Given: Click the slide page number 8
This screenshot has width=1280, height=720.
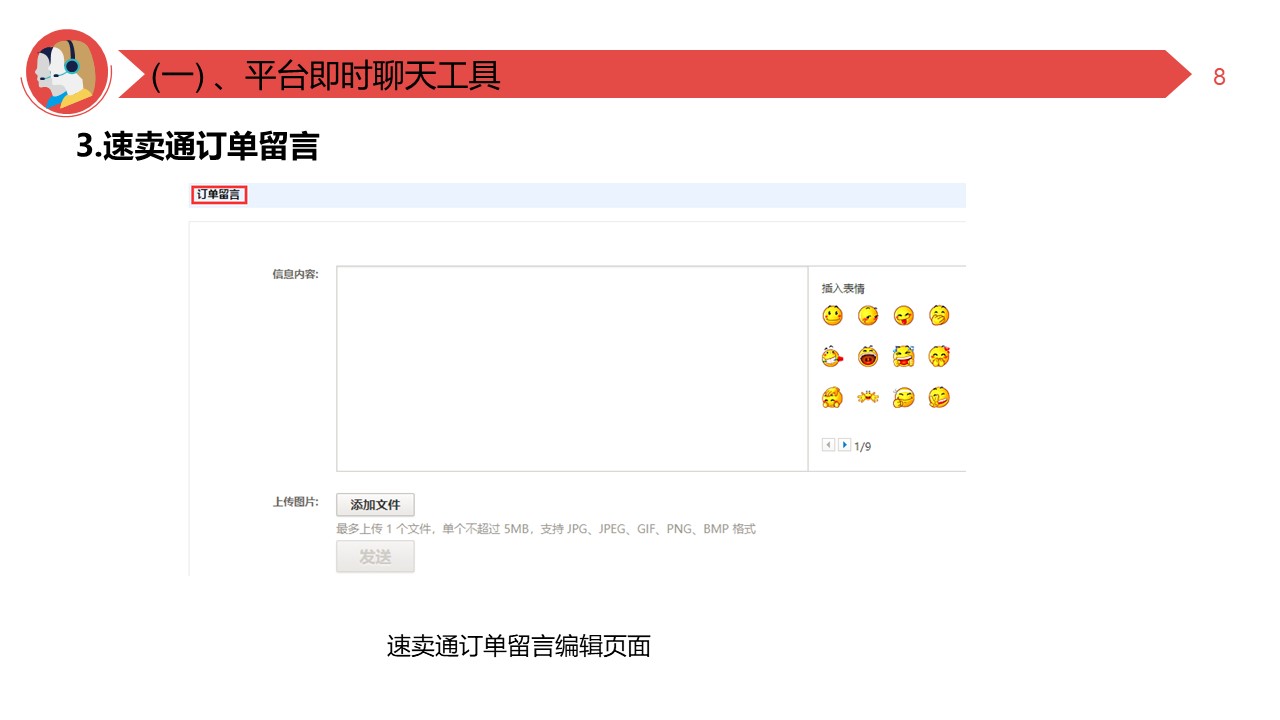Looking at the screenshot, I should point(1219,77).
